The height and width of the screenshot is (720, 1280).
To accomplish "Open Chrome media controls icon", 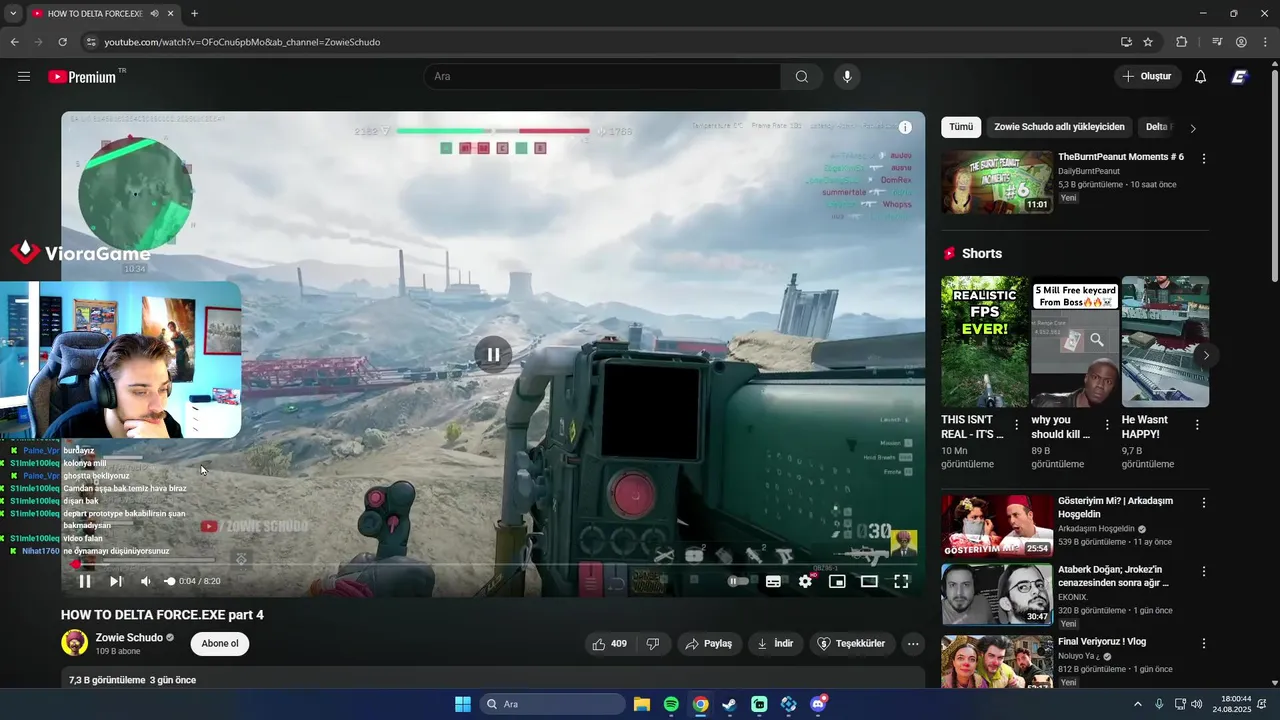I will [x=1217, y=42].
